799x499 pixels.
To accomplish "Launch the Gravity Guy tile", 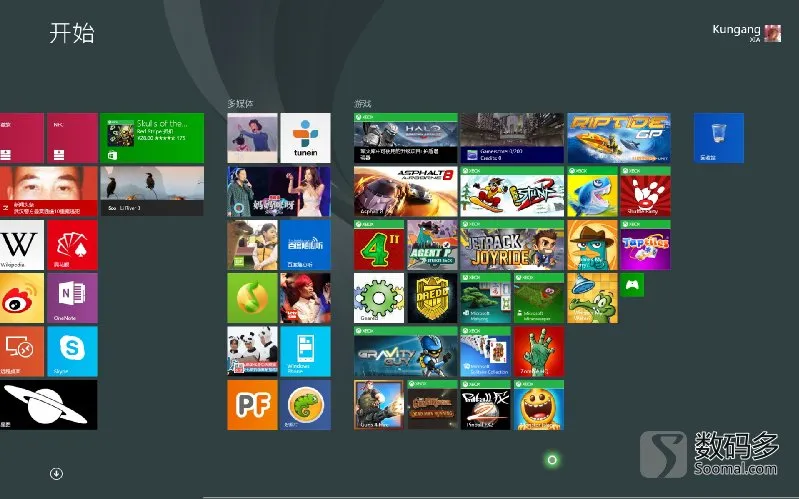I will [x=406, y=352].
